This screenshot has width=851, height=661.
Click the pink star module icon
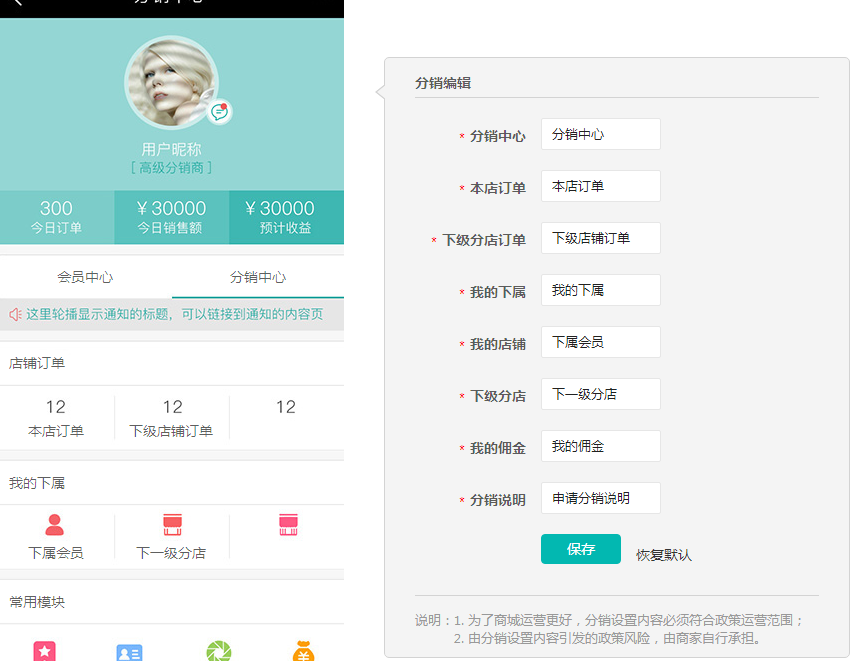44,652
